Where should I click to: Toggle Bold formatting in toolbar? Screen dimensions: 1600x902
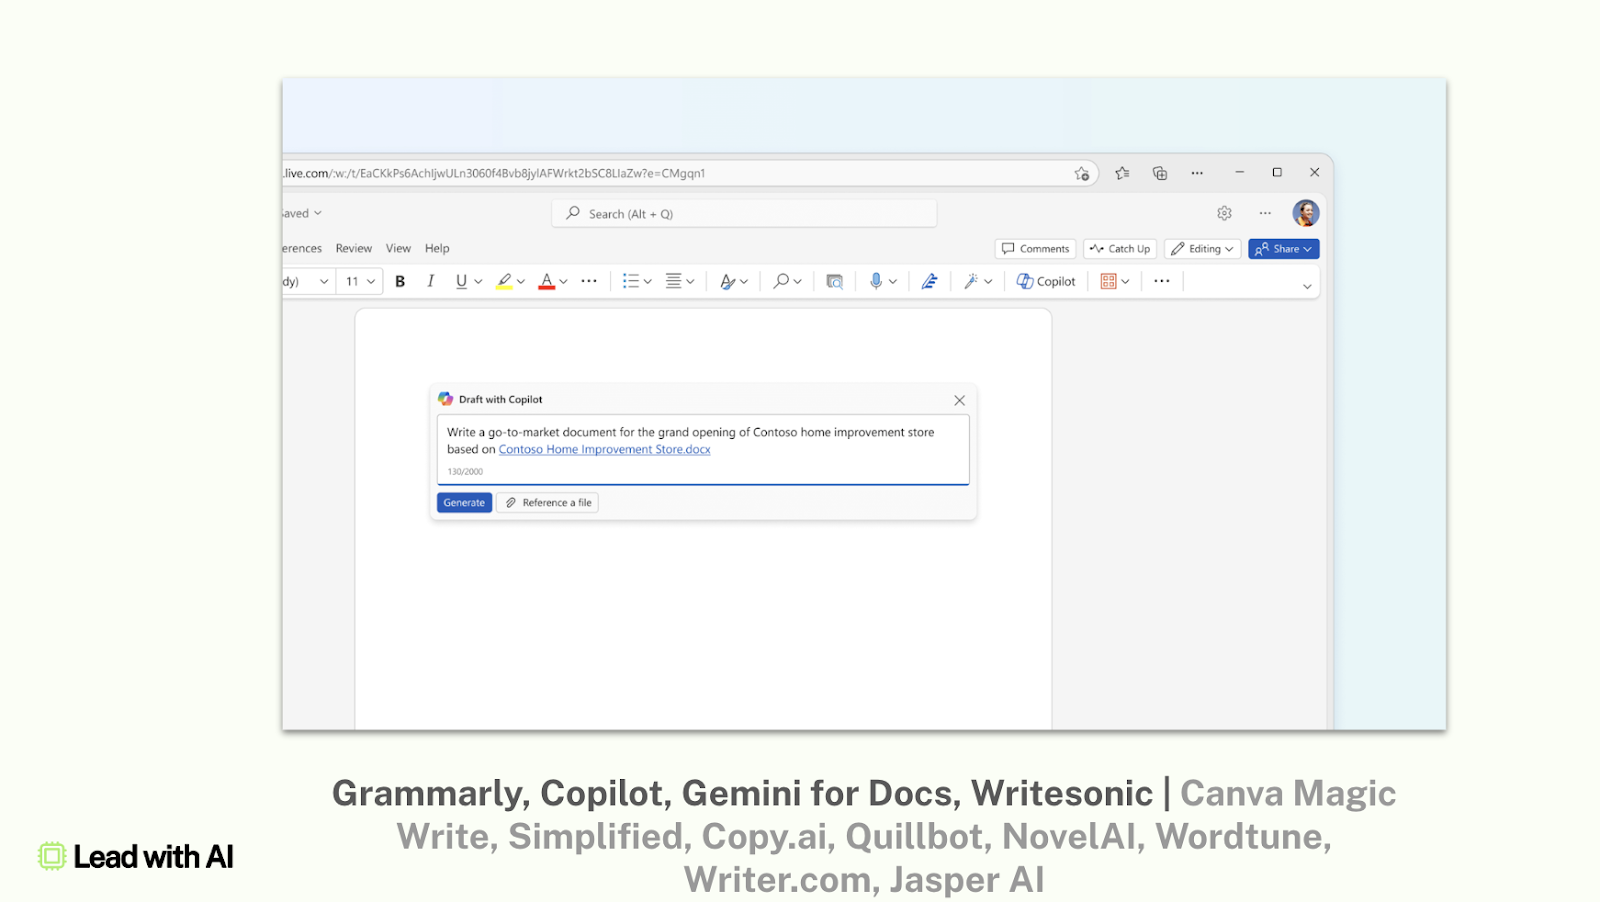[x=400, y=282]
